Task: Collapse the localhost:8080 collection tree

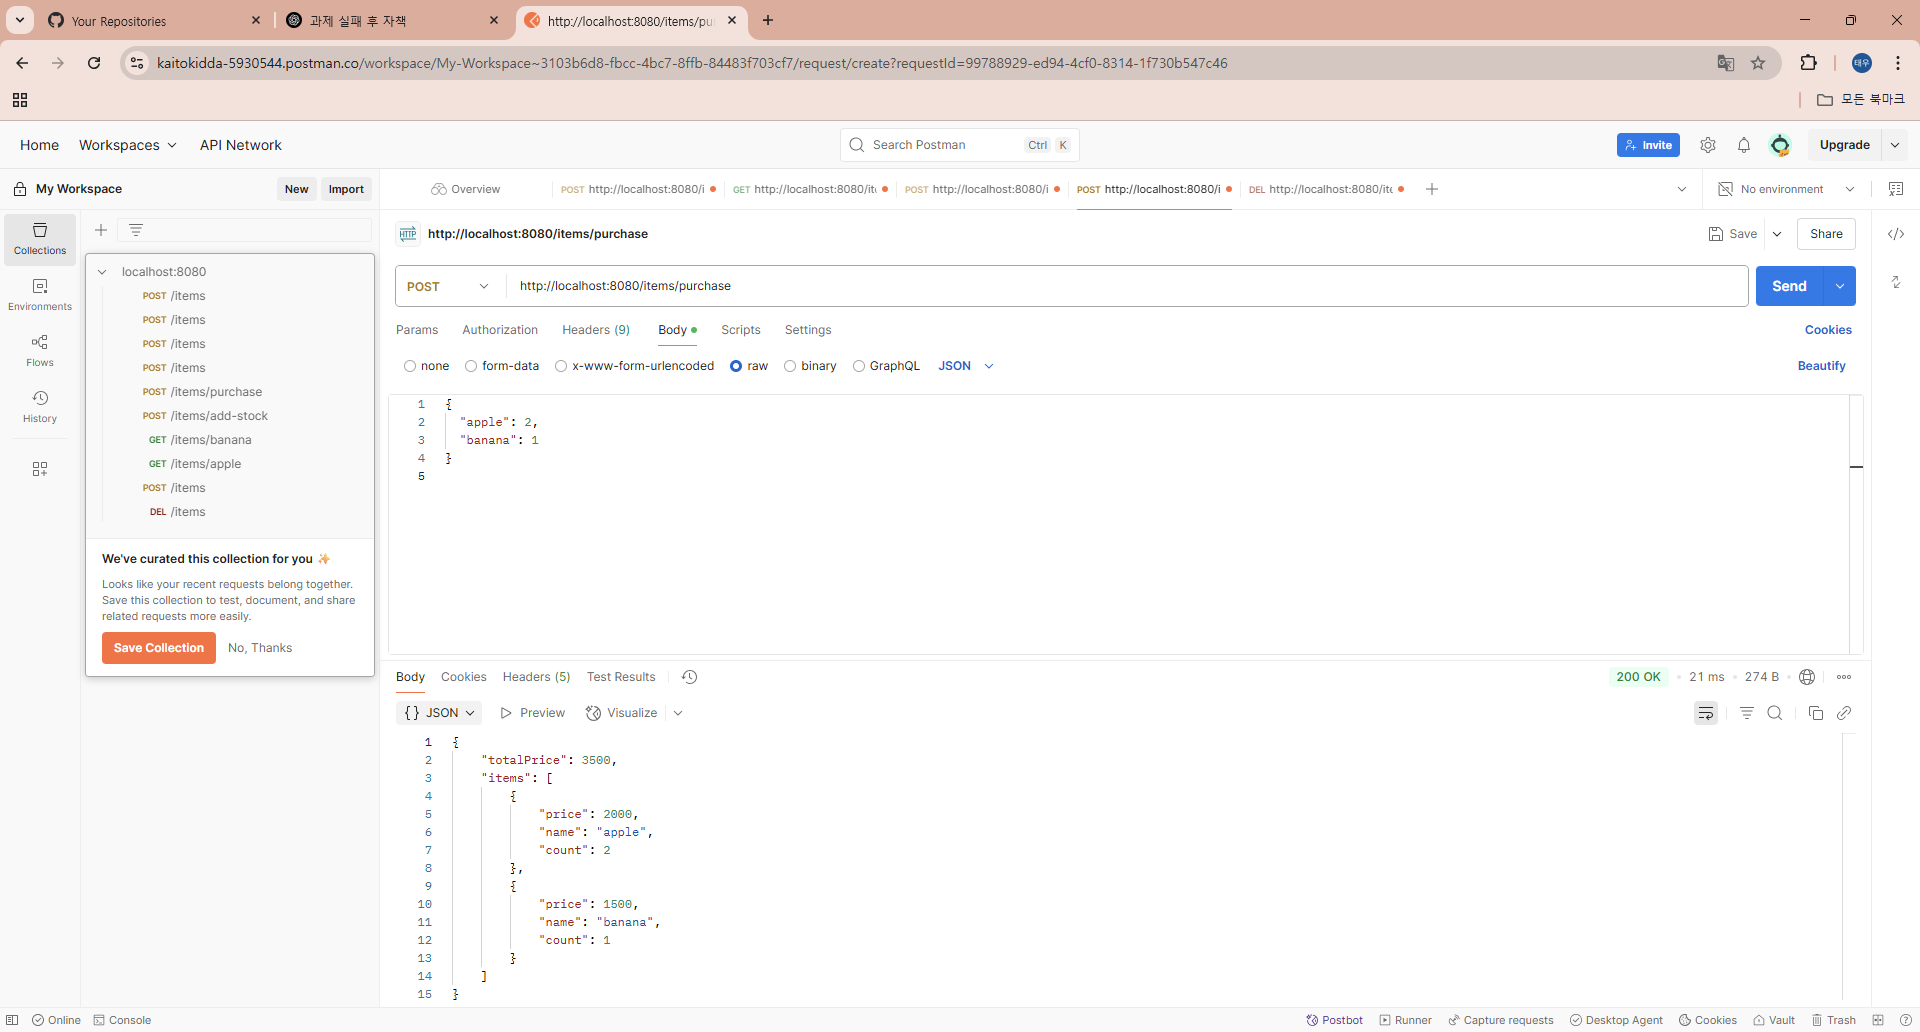Action: coord(102,272)
